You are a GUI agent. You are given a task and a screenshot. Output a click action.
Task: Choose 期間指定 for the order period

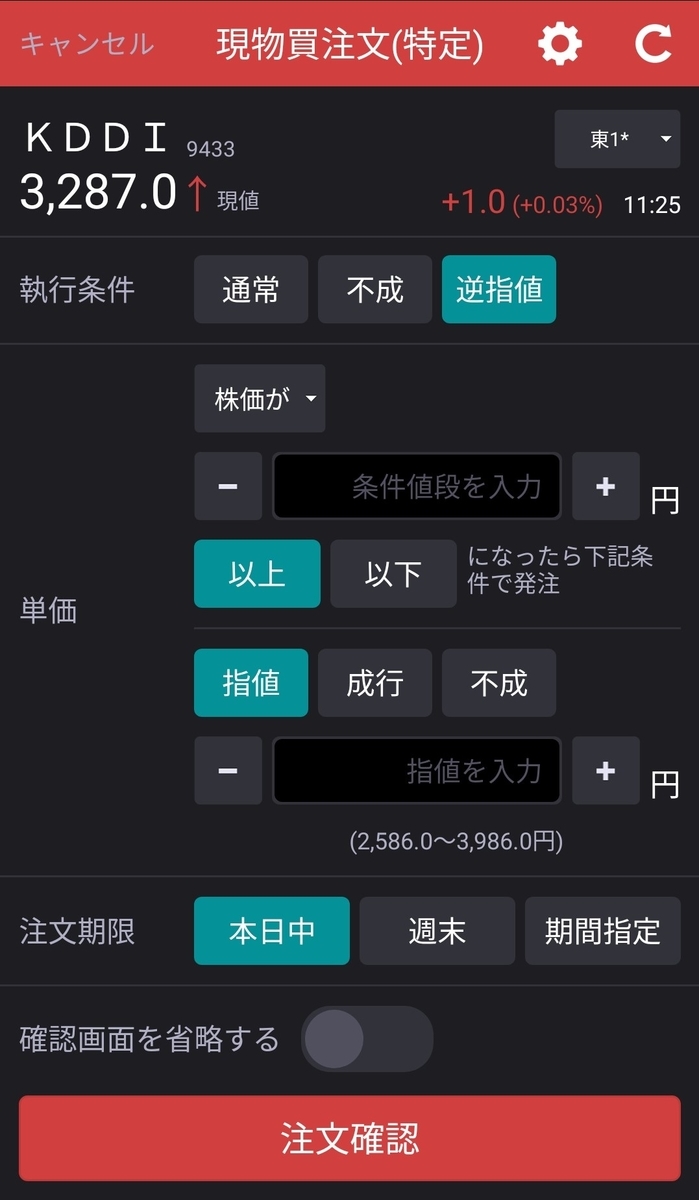point(602,931)
